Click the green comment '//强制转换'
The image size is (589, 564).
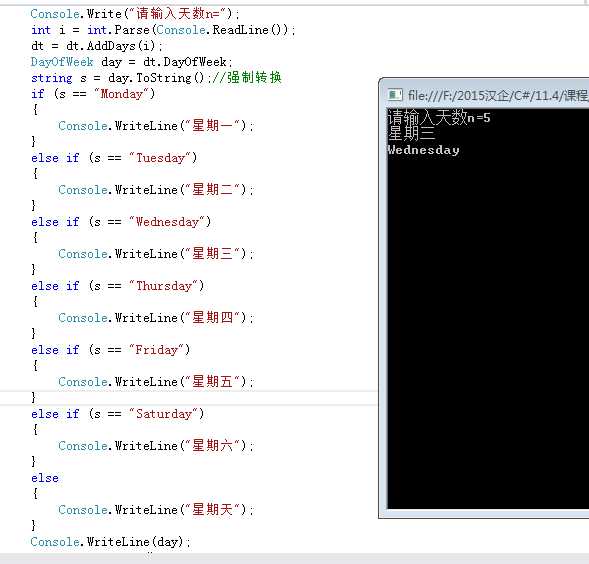pos(246,77)
